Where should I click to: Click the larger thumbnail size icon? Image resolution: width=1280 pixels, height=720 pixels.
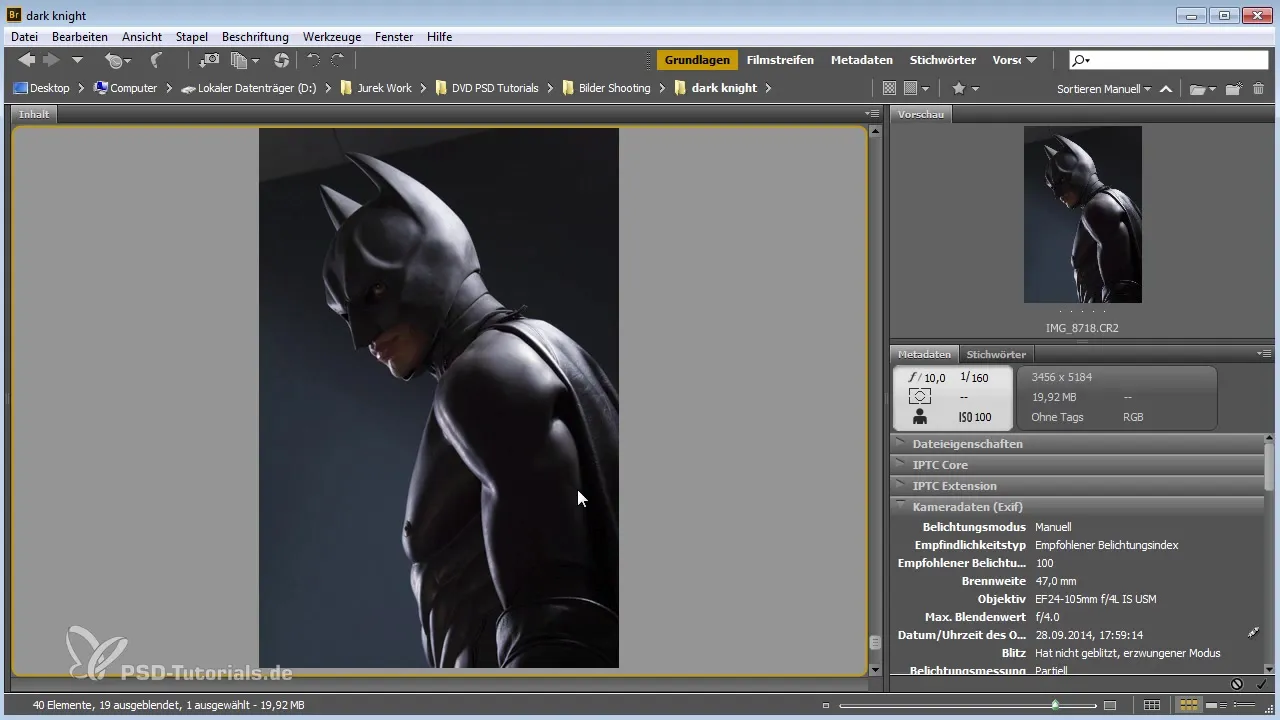[1109, 705]
